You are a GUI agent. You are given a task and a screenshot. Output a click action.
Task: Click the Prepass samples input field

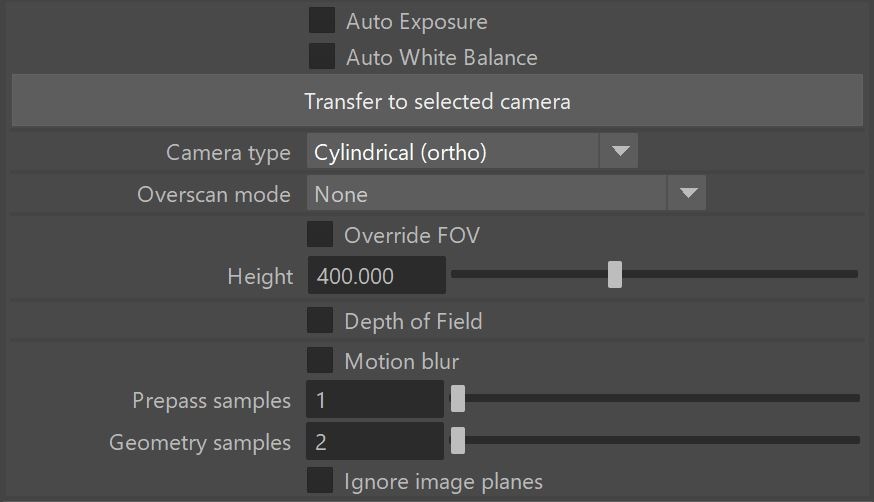coord(375,399)
